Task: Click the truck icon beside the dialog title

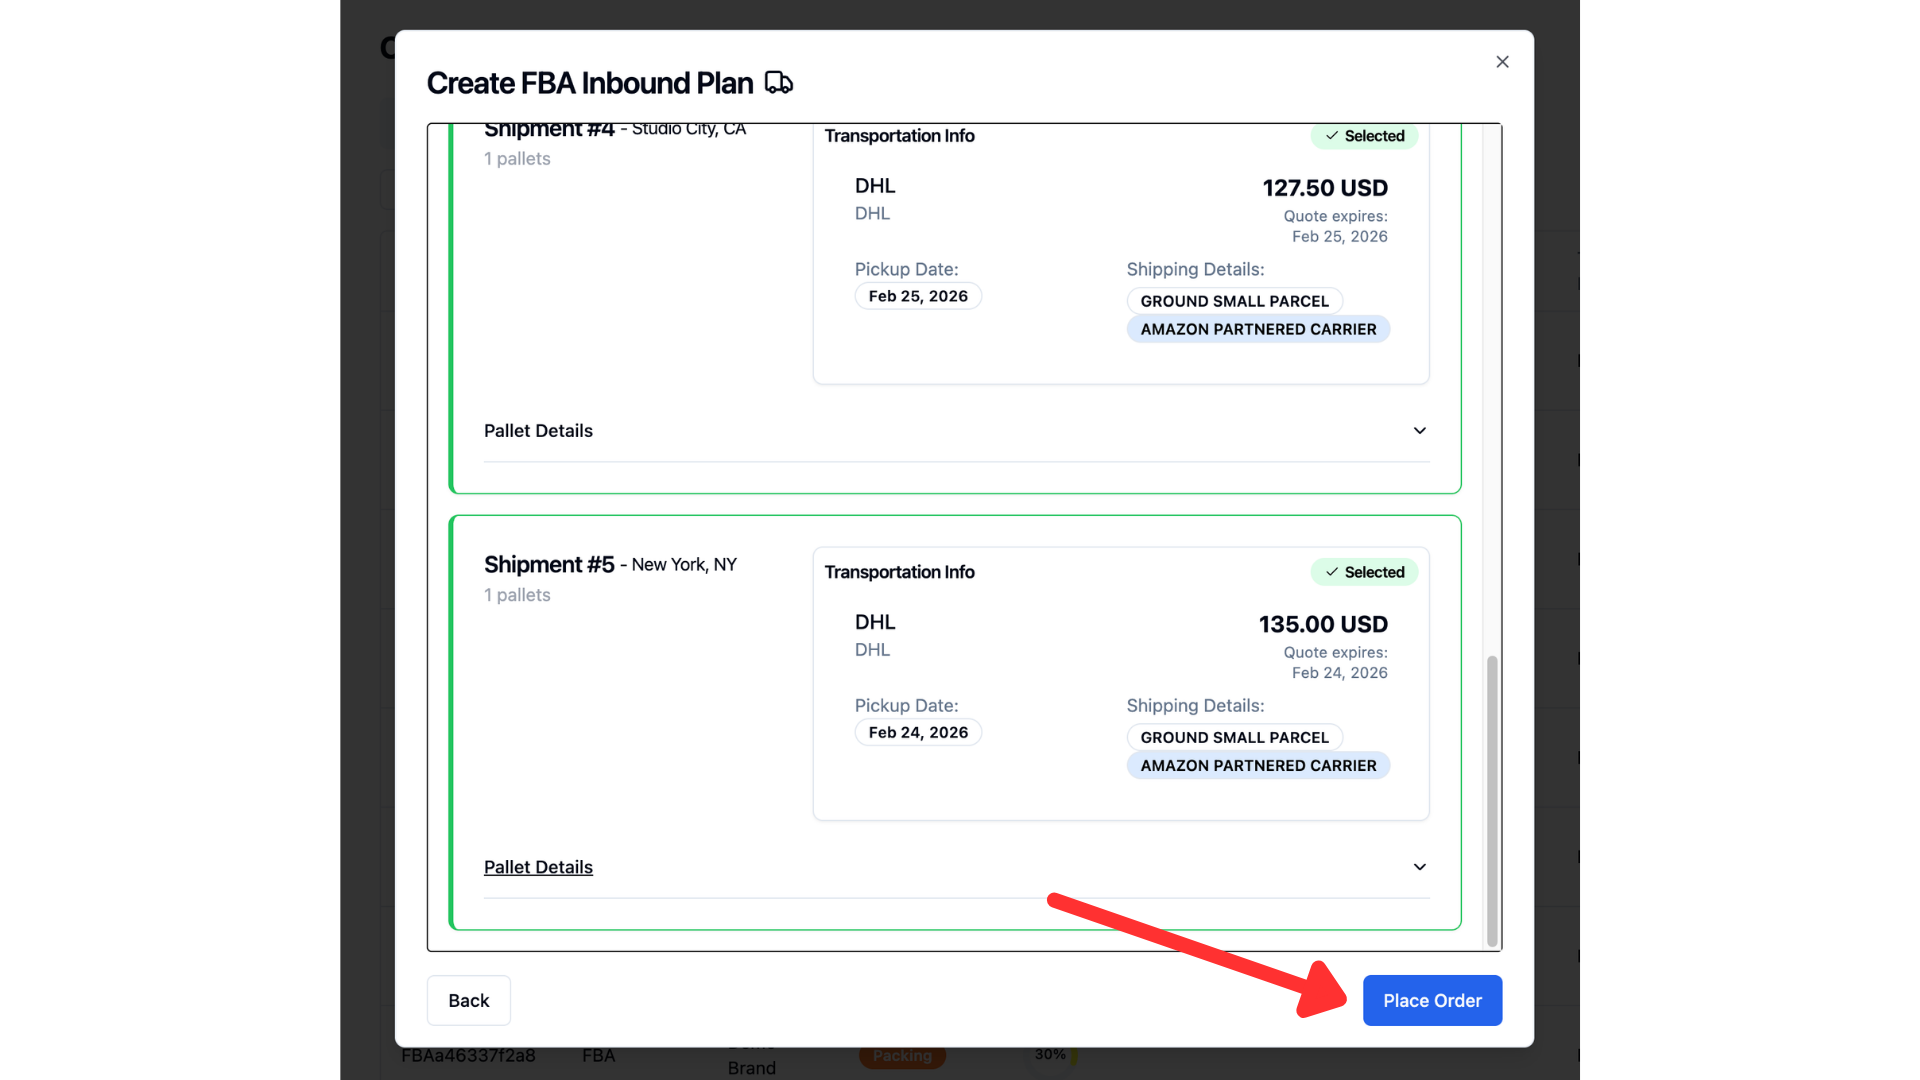Action: coord(779,82)
